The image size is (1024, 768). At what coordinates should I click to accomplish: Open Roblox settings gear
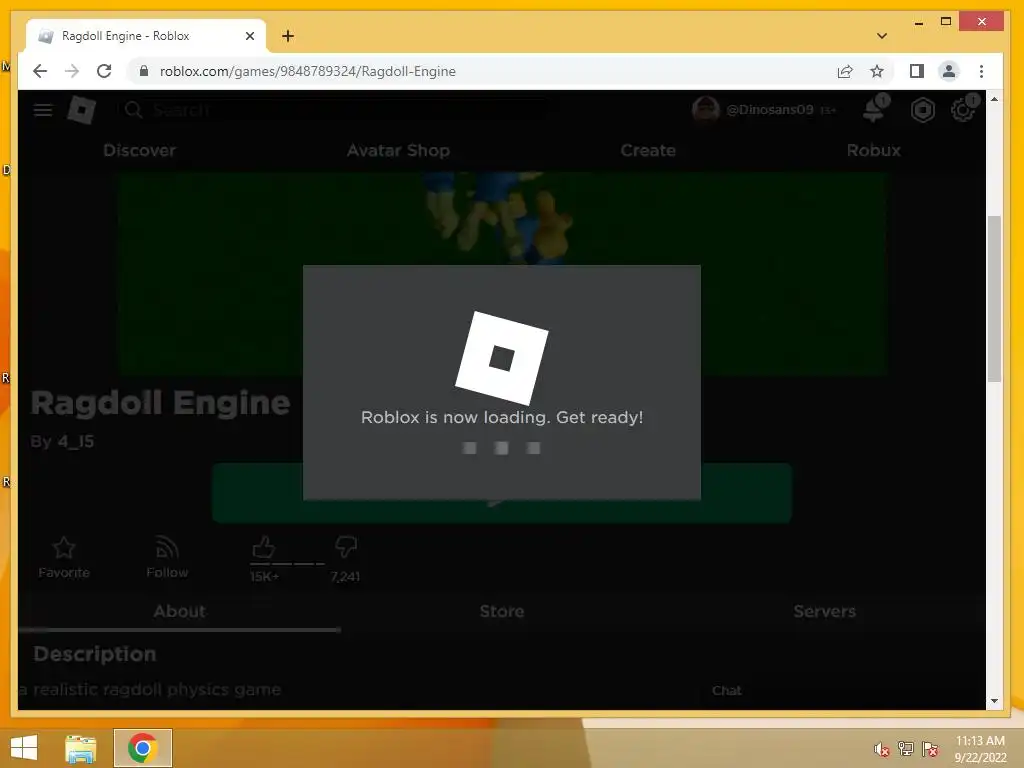tap(963, 109)
